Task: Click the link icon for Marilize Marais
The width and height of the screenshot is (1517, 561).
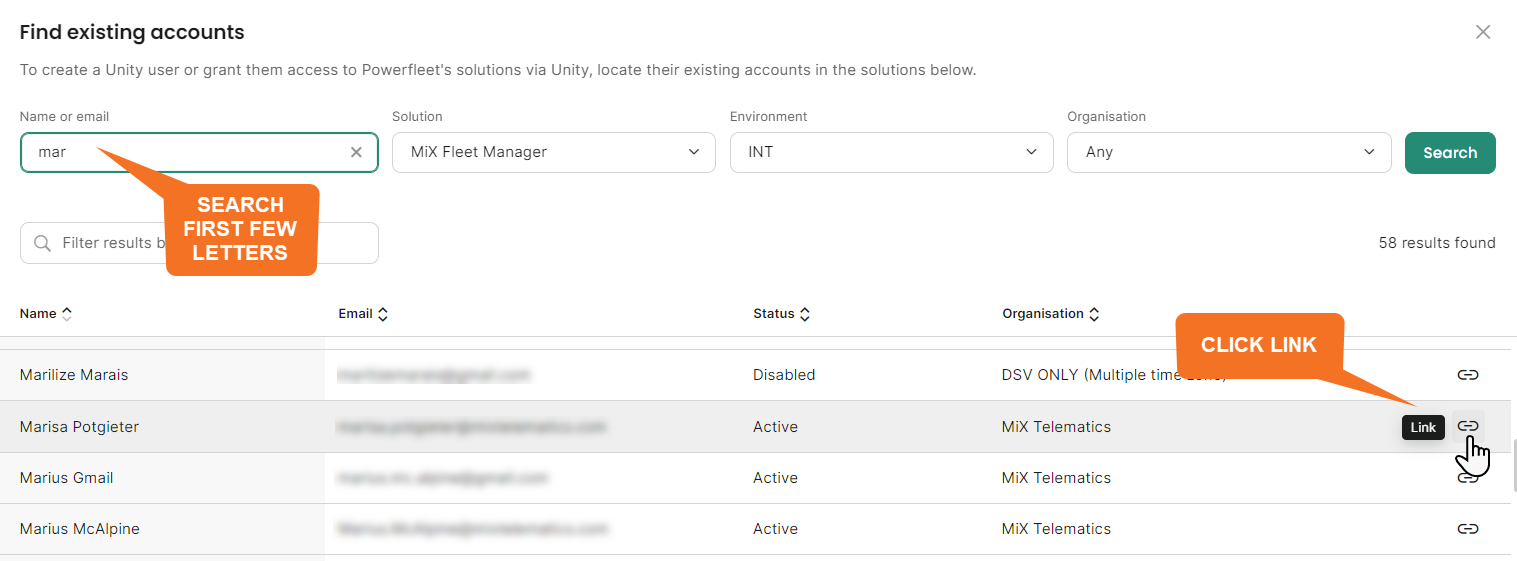Action: [x=1467, y=375]
